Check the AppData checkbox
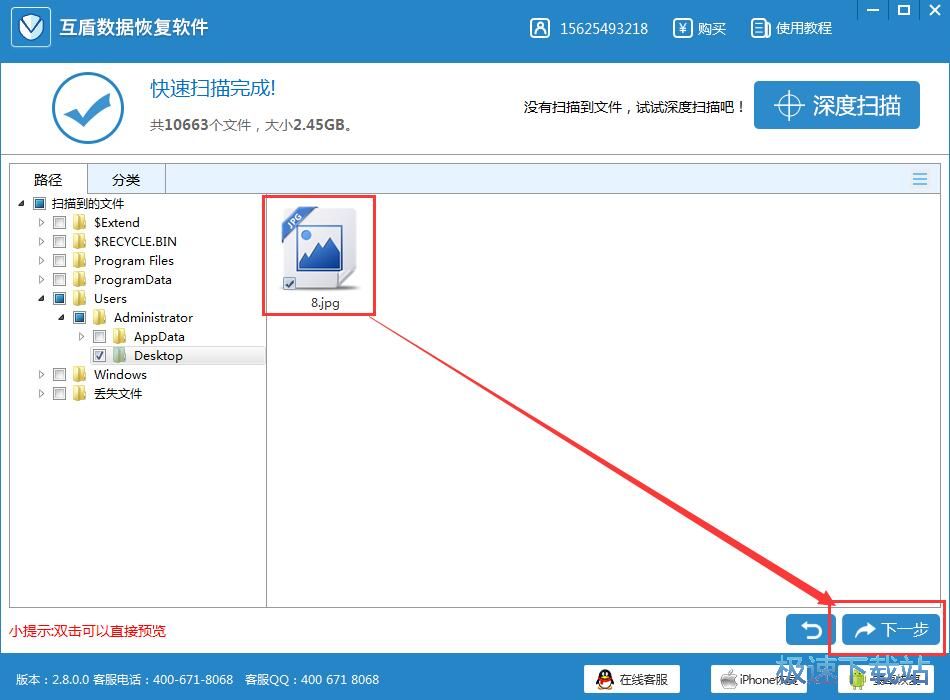Viewport: 950px width, 700px height. (99, 336)
